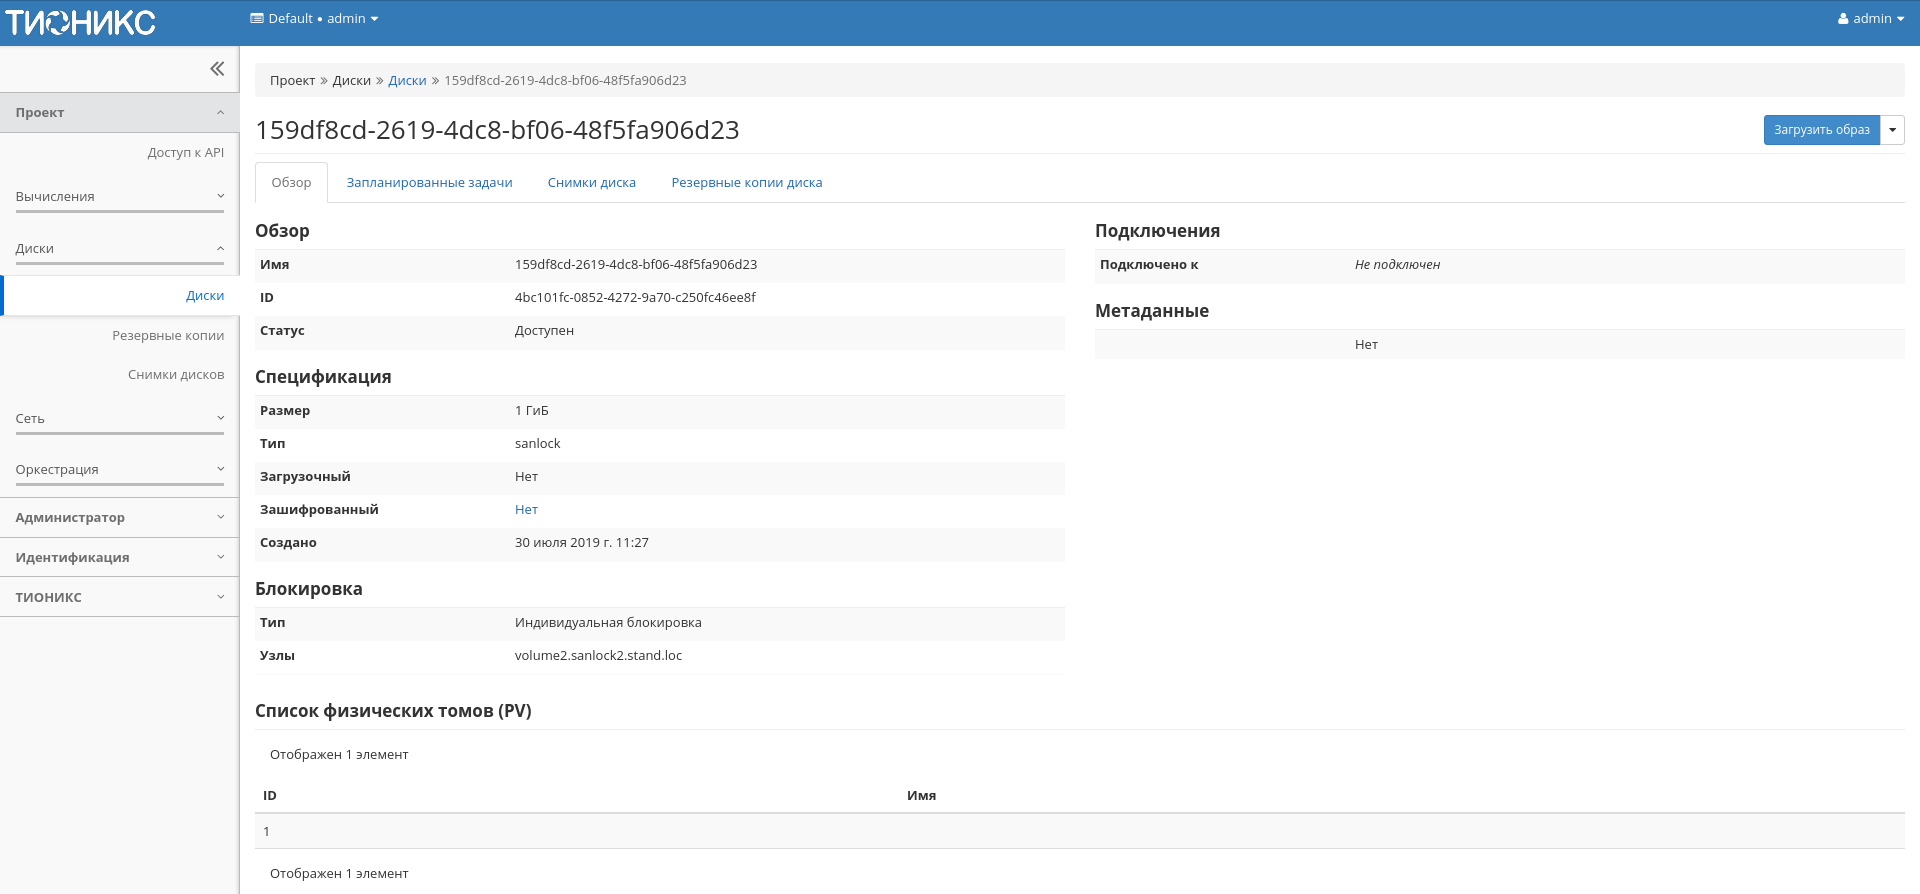
Task: Open the admin user menu
Action: pos(1870,19)
